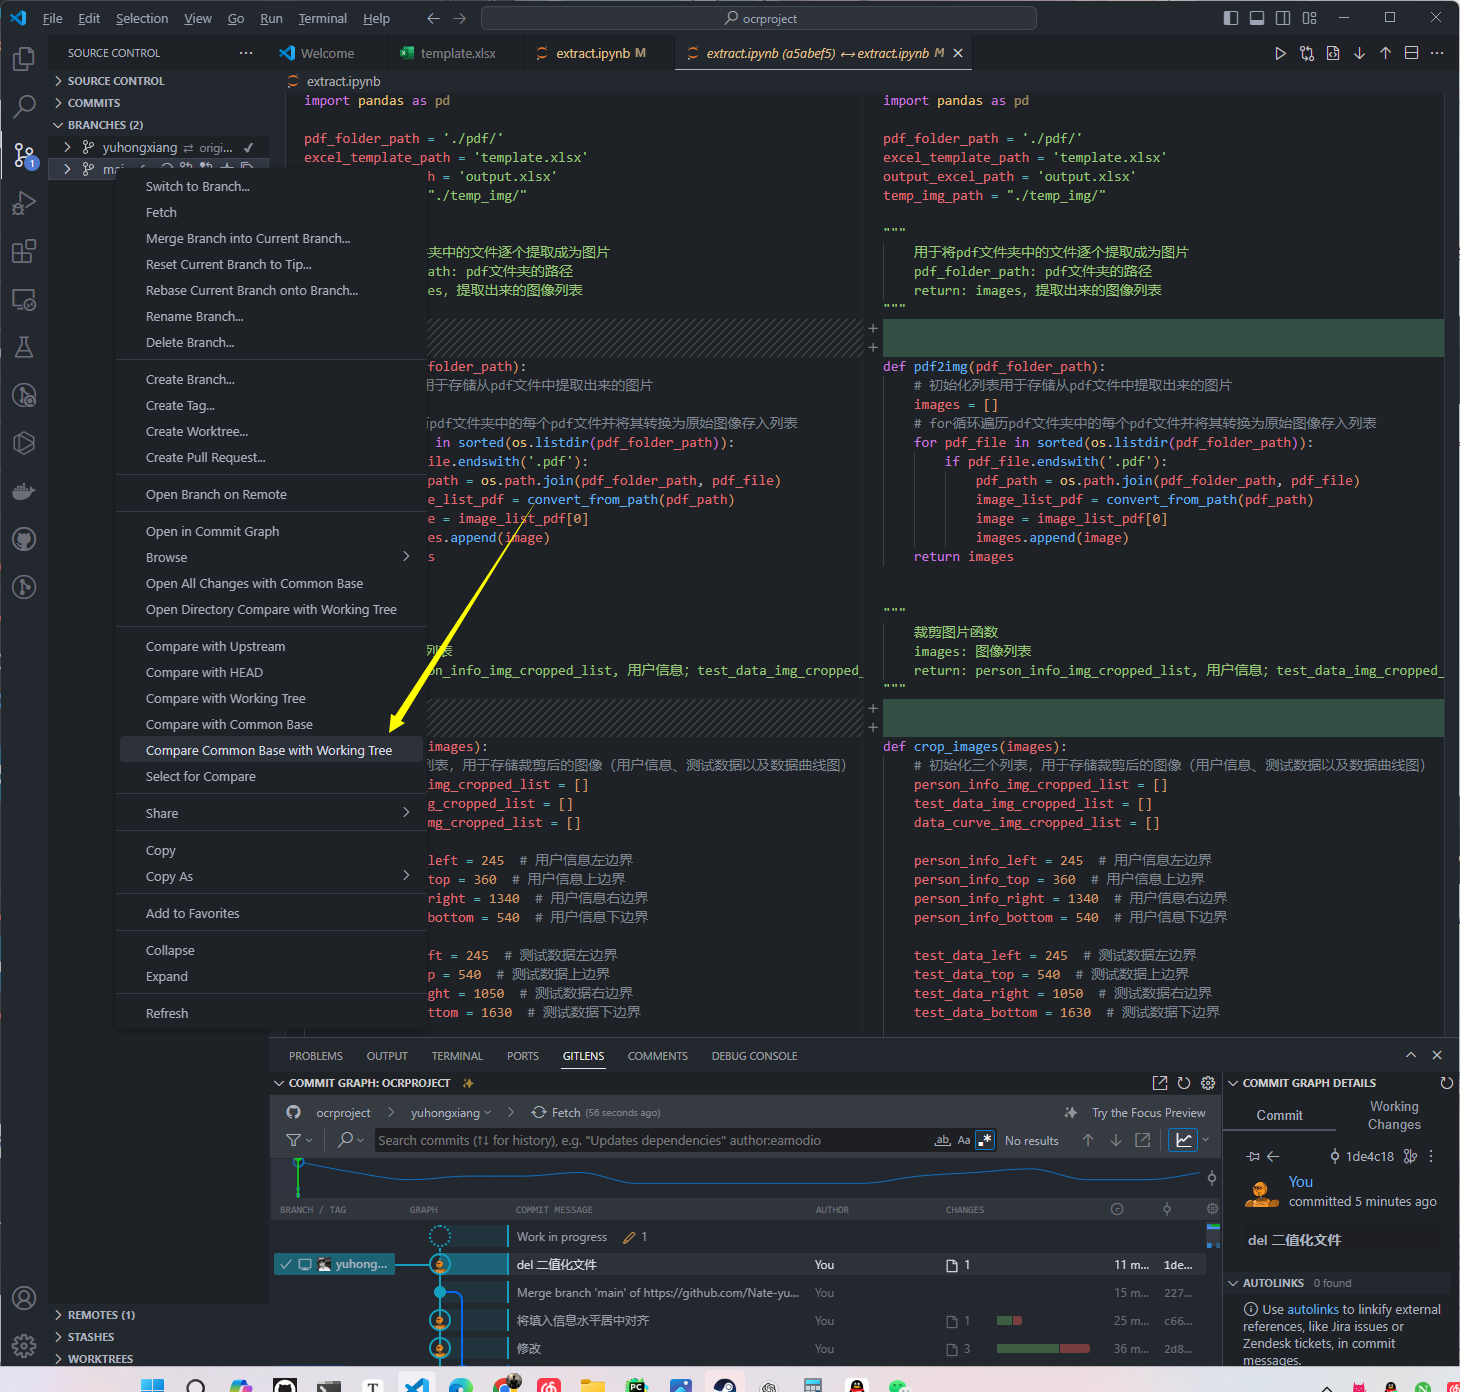Switch to the TERMINAL panel tab
The width and height of the screenshot is (1460, 1392).
coord(457,1056)
